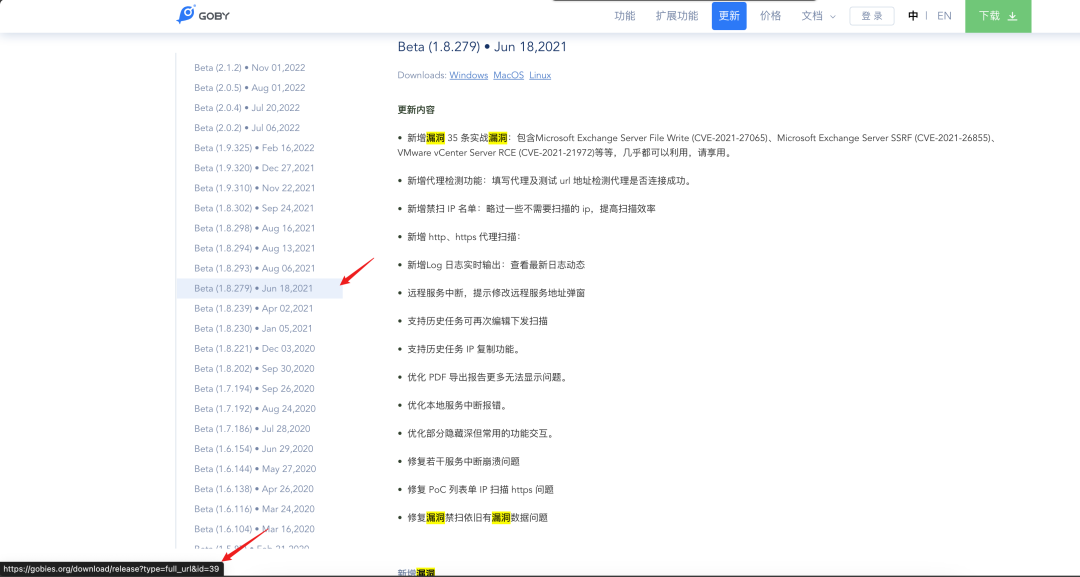
Task: Download the Linux version link
Action: coord(540,75)
